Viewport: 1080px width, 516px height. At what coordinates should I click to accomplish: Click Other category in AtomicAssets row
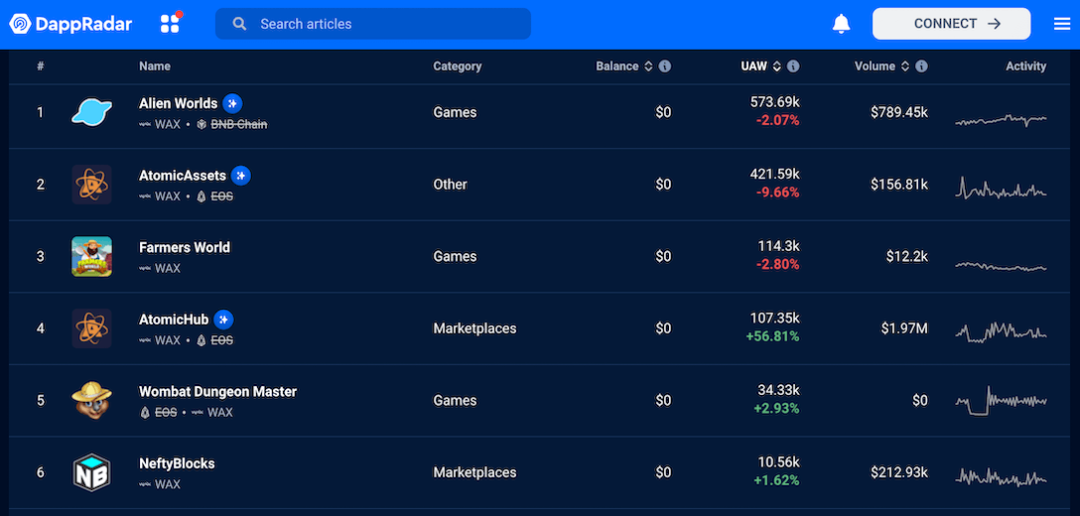click(450, 184)
